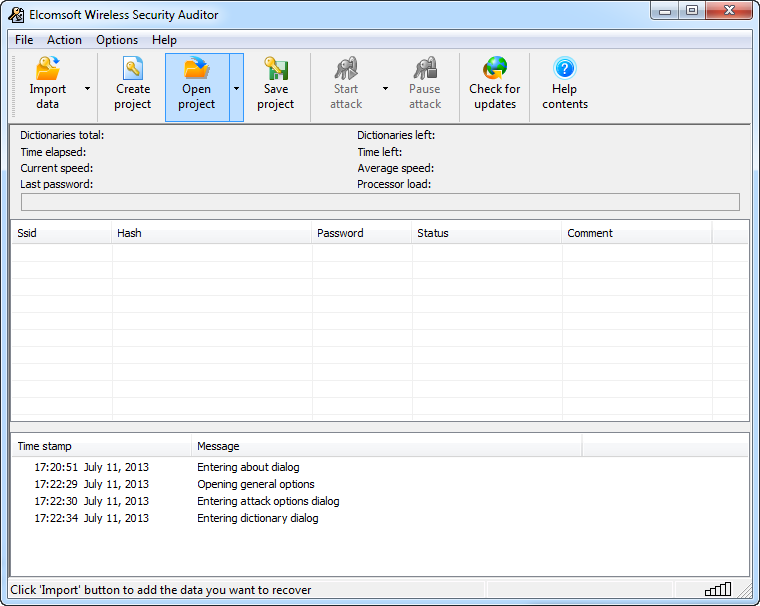Minimize the Wireless Security Auditor window
Screen dimensions: 760x606
pyautogui.click(x=665, y=11)
